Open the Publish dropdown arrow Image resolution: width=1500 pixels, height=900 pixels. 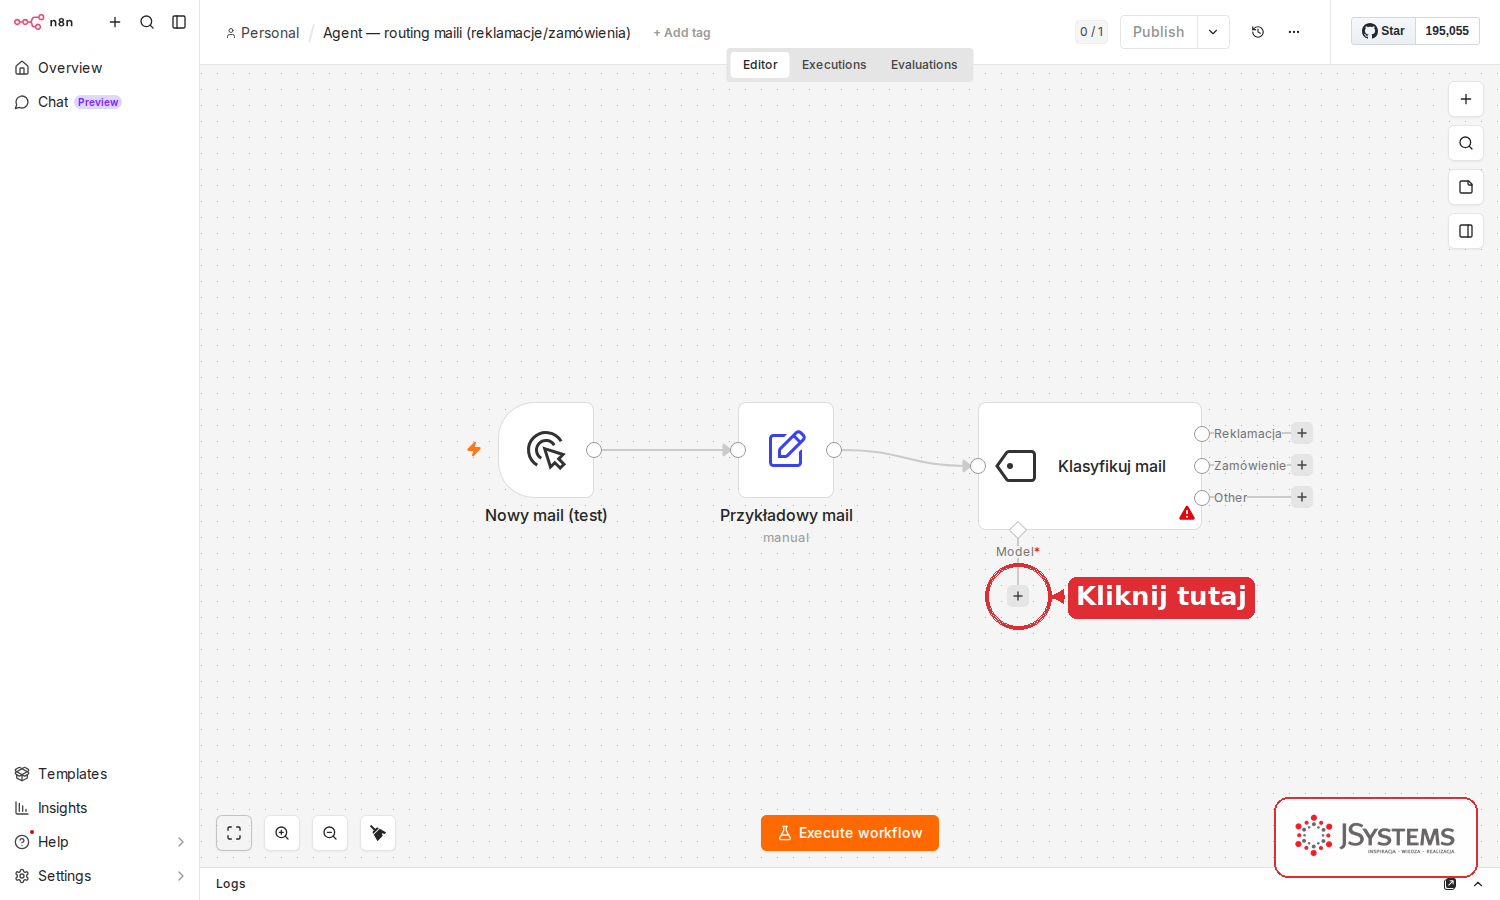1213,32
